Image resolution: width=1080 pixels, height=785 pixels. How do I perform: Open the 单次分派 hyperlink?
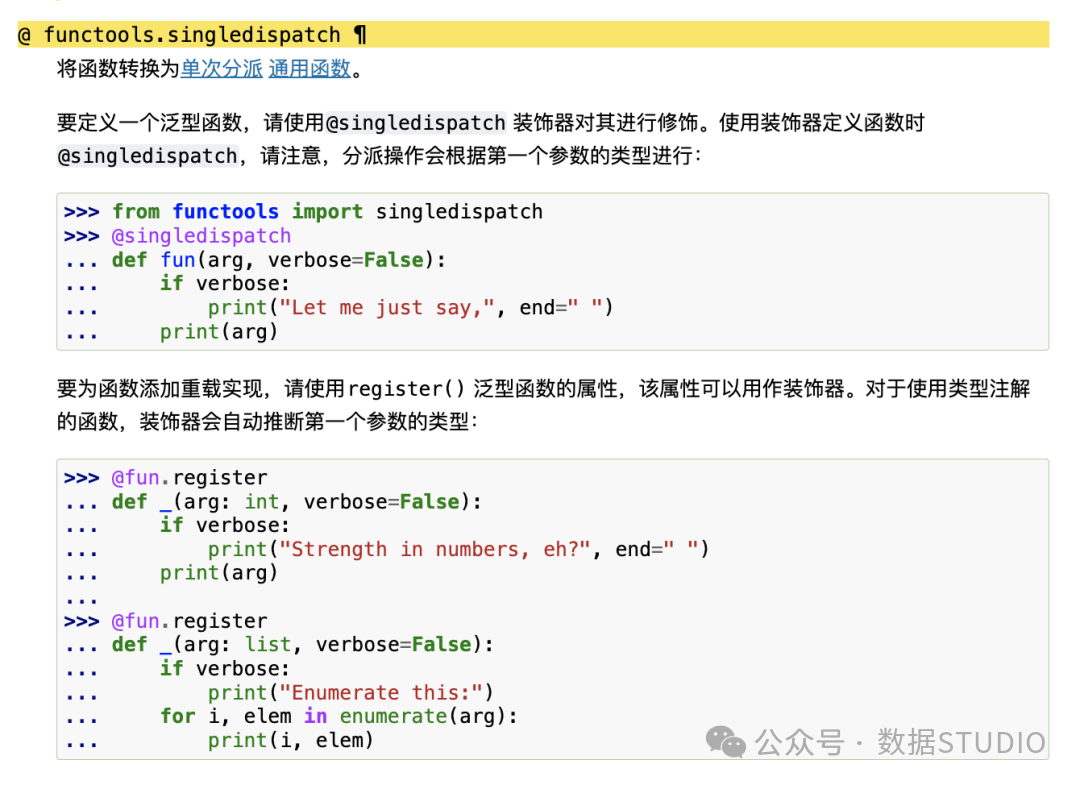[221, 69]
